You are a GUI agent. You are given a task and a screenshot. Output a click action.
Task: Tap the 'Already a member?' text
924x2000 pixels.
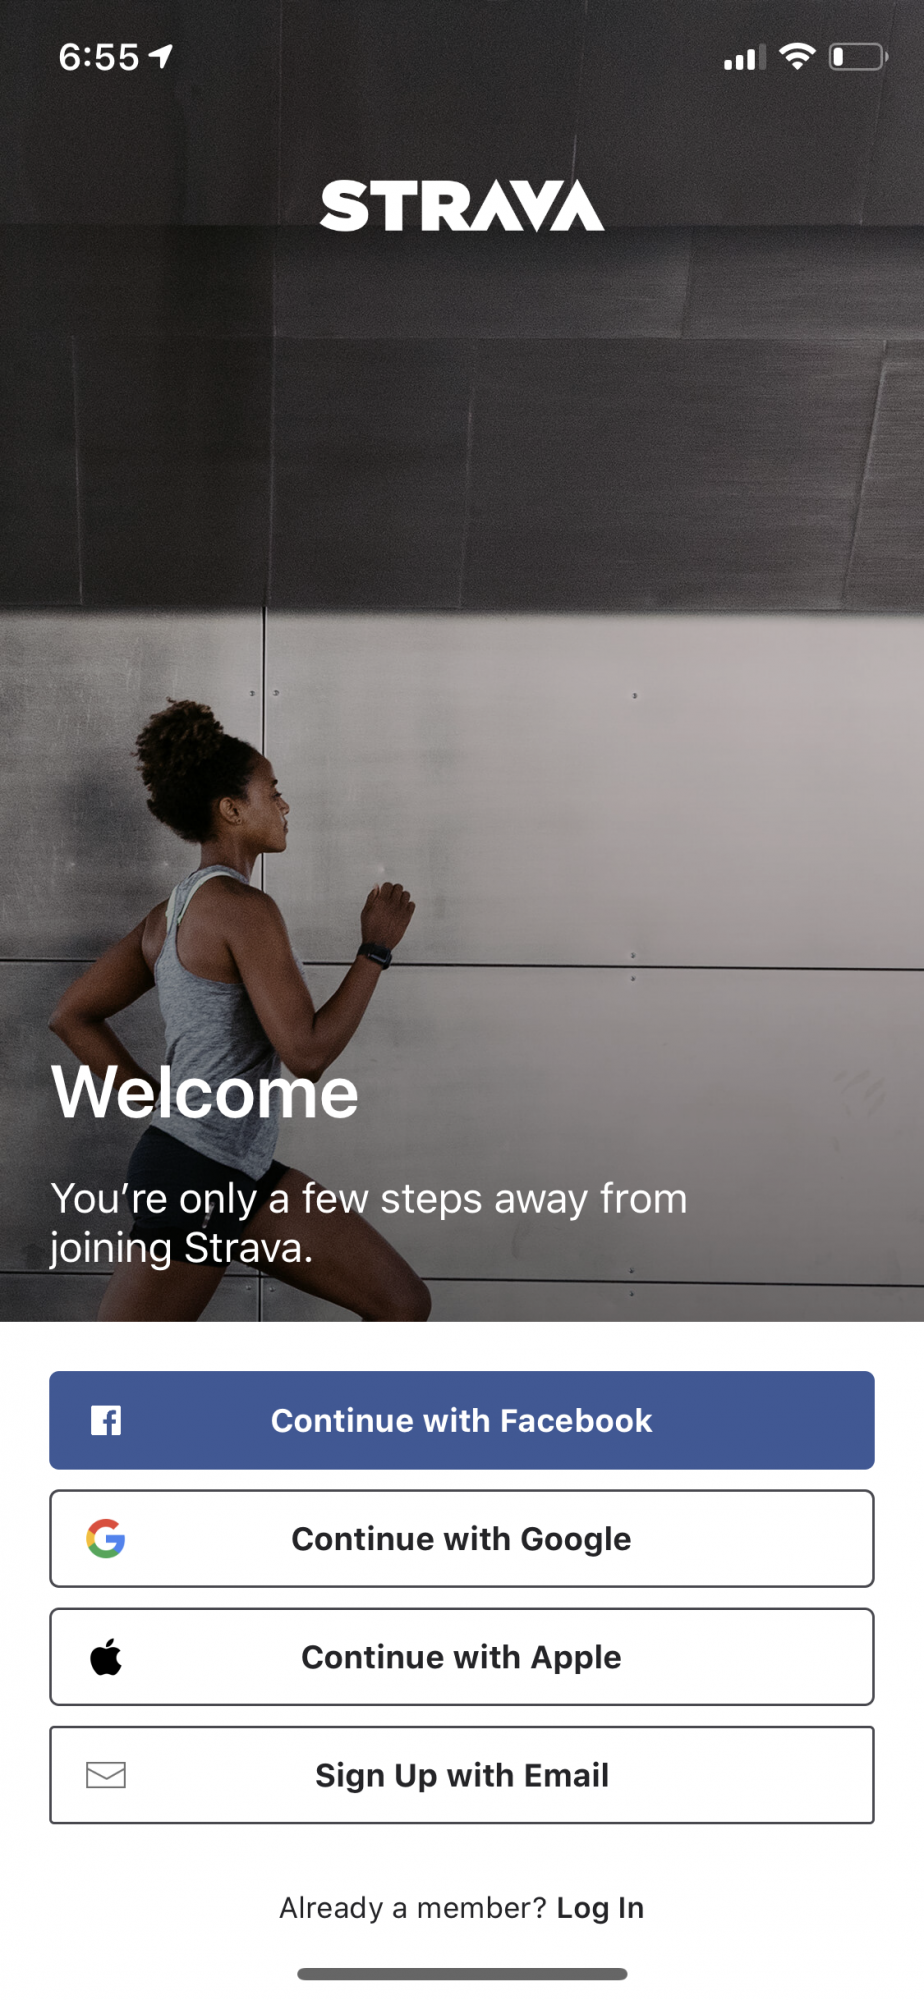(x=412, y=1908)
